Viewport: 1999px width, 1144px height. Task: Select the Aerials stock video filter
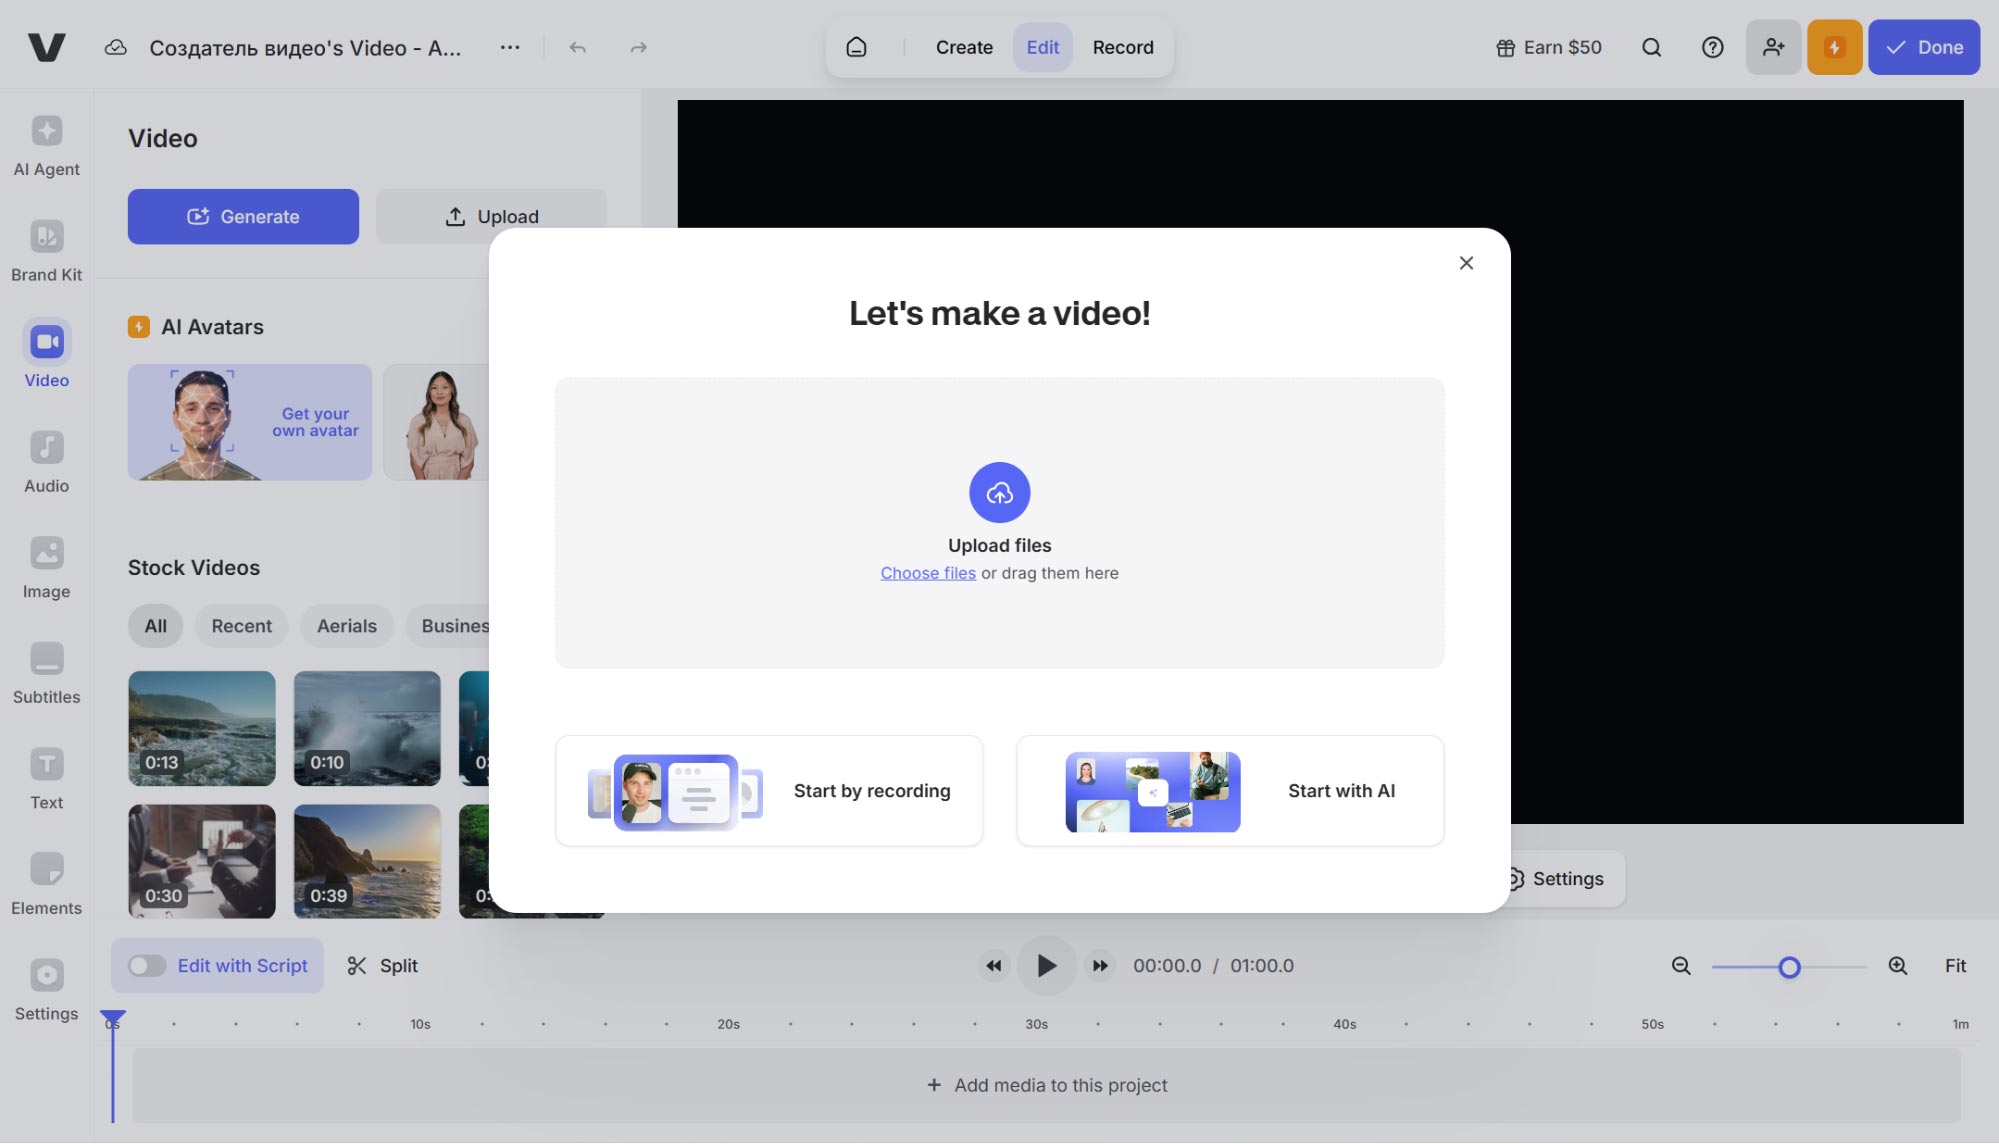pyautogui.click(x=346, y=626)
